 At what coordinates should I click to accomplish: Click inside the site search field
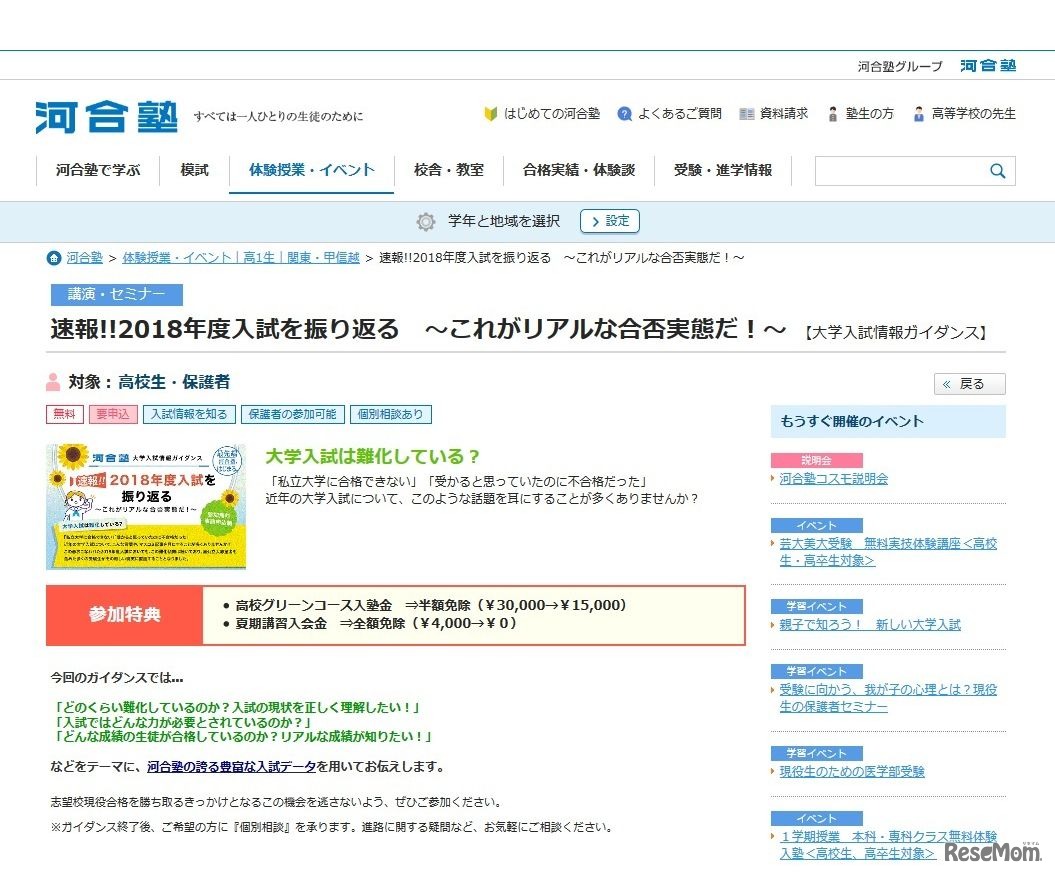point(898,171)
